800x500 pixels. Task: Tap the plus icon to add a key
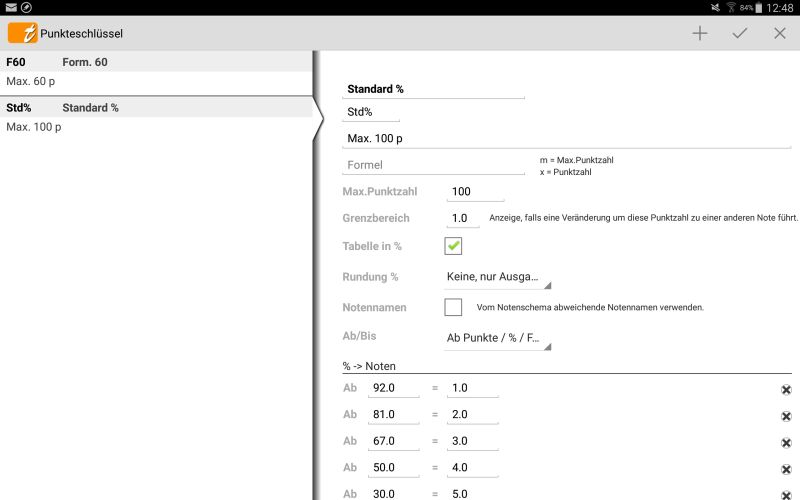click(700, 34)
